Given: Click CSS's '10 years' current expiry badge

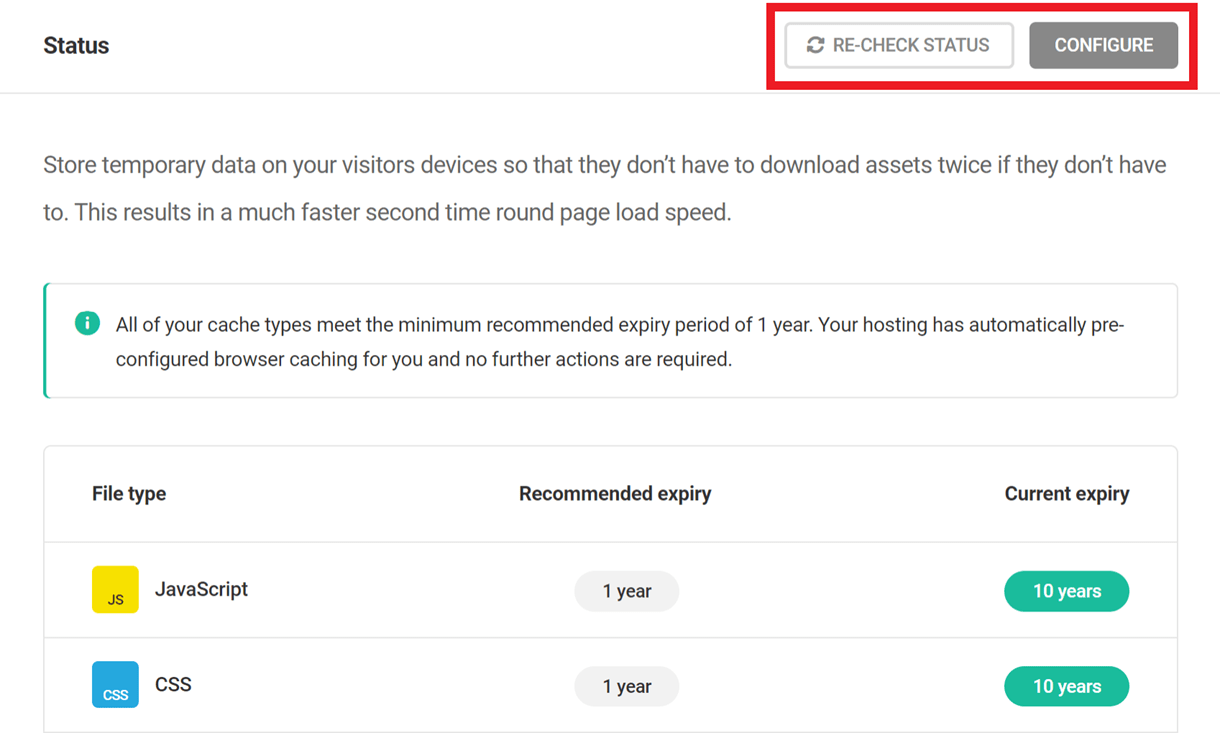Looking at the screenshot, I should (x=1066, y=687).
